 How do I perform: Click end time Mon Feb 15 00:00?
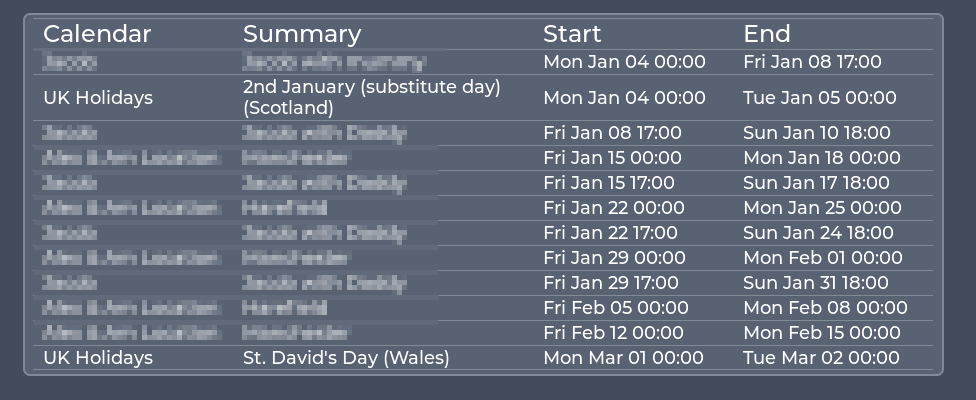(822, 332)
